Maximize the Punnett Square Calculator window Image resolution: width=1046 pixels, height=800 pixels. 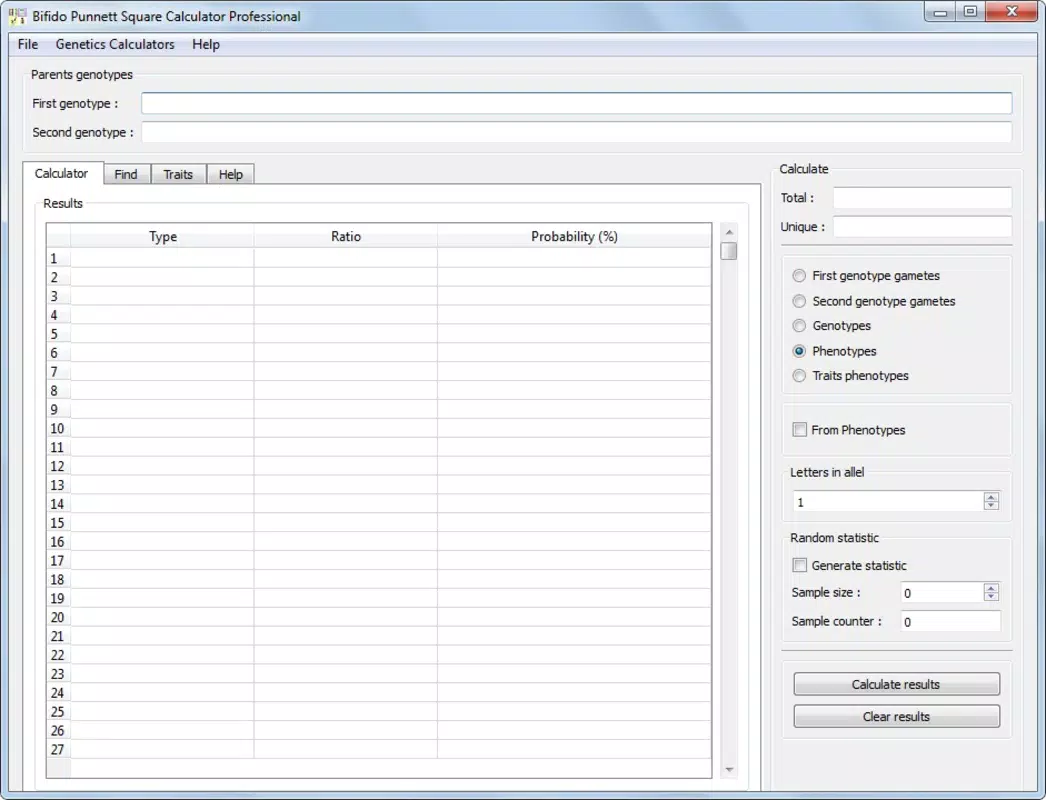[971, 12]
